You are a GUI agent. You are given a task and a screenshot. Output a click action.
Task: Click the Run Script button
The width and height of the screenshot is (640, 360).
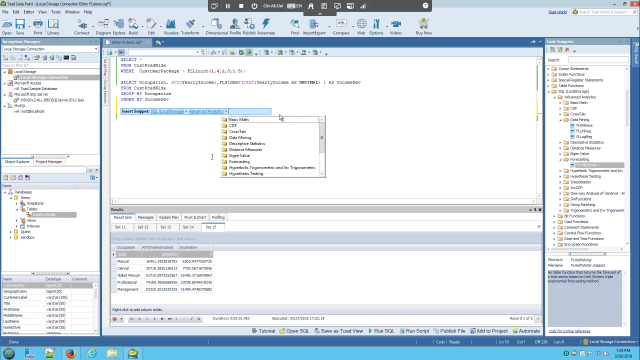[x=414, y=331]
